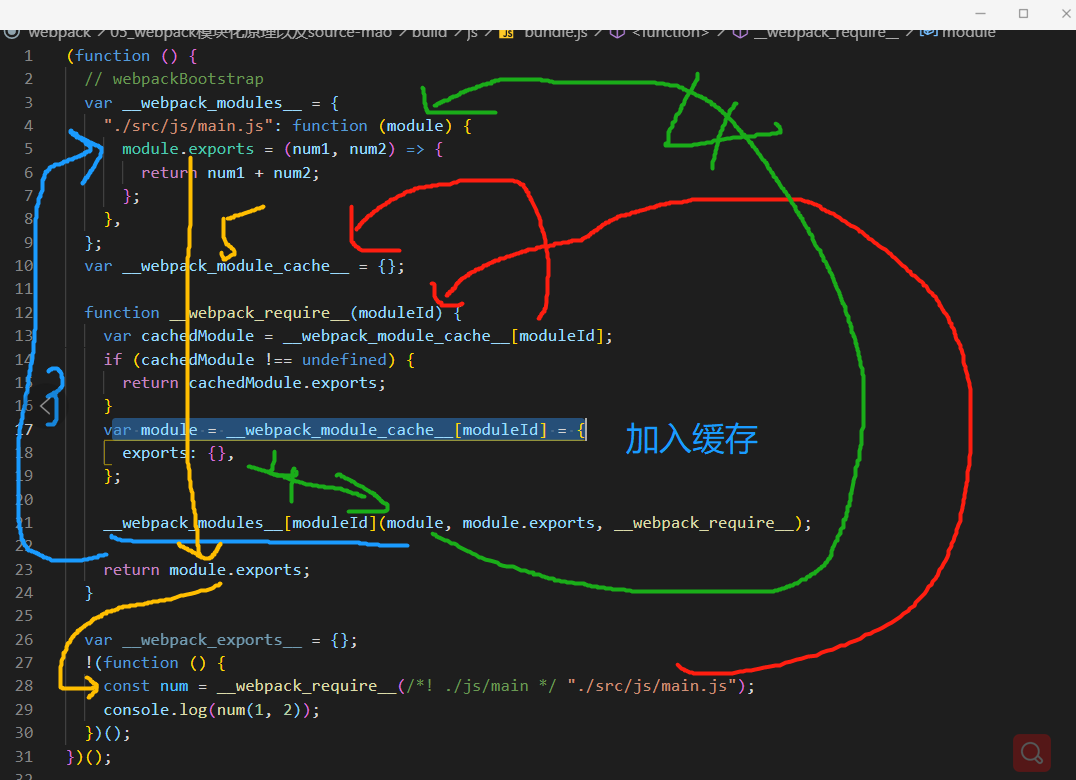Viewport: 1076px width, 780px height.
Task: Click '__webpack_modules__' in the var declaration on line 3
Action: (212, 103)
